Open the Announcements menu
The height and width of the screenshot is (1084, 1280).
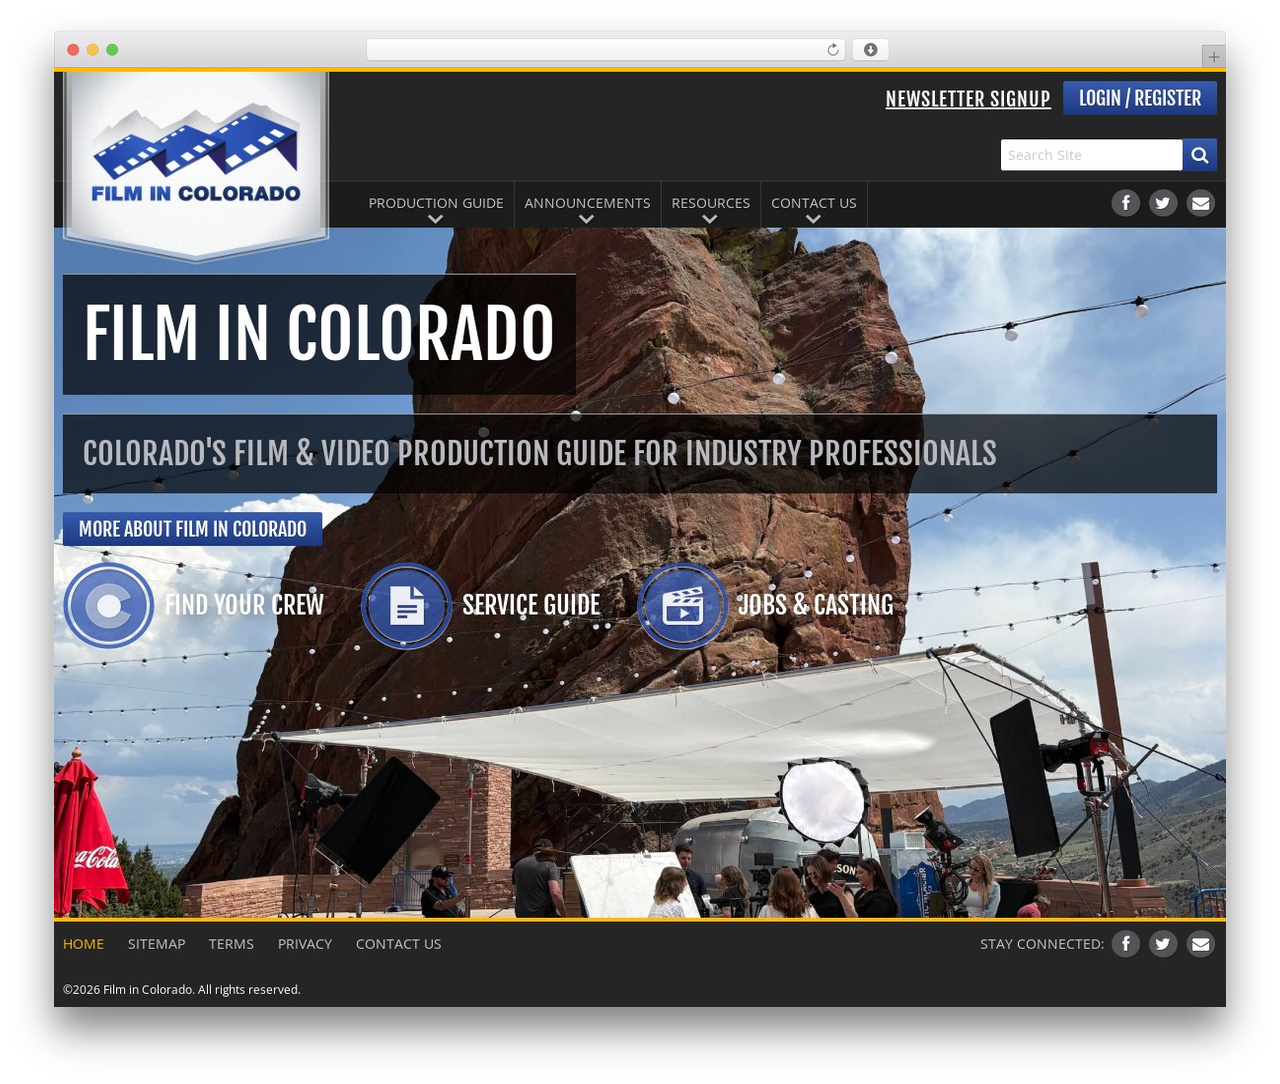(x=587, y=203)
